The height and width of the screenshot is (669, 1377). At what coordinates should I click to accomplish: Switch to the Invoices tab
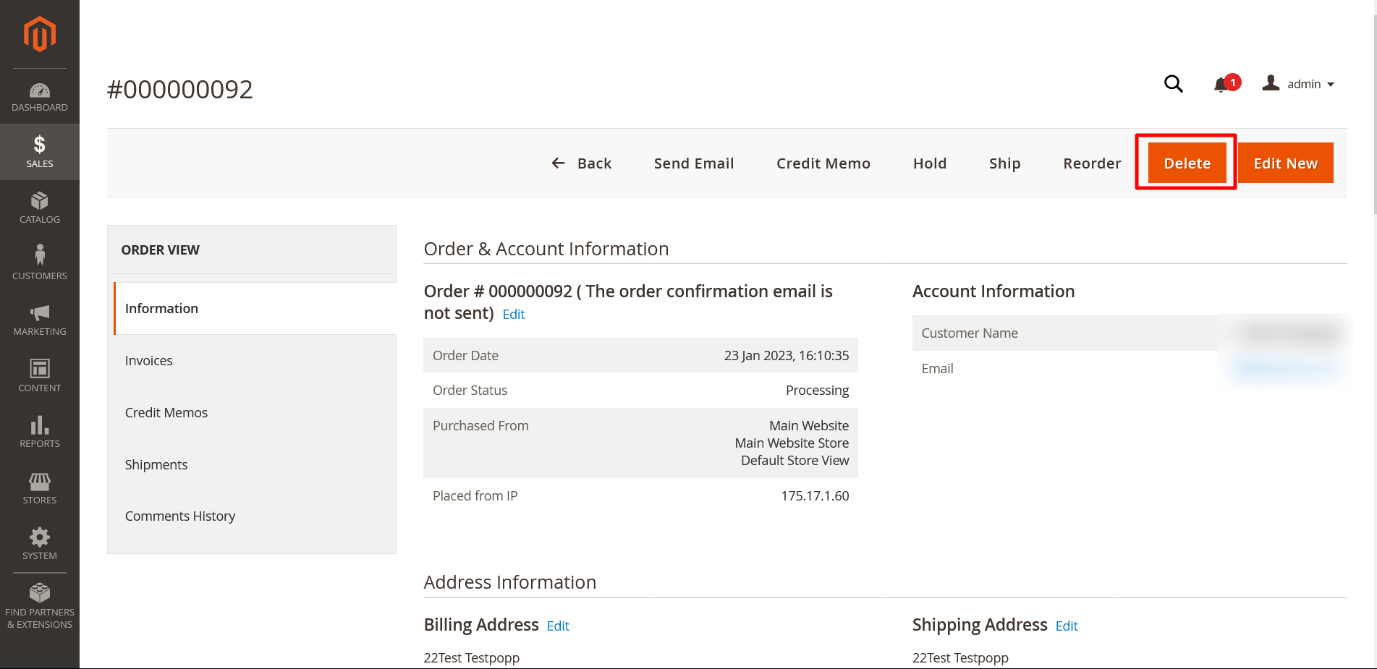pos(148,360)
